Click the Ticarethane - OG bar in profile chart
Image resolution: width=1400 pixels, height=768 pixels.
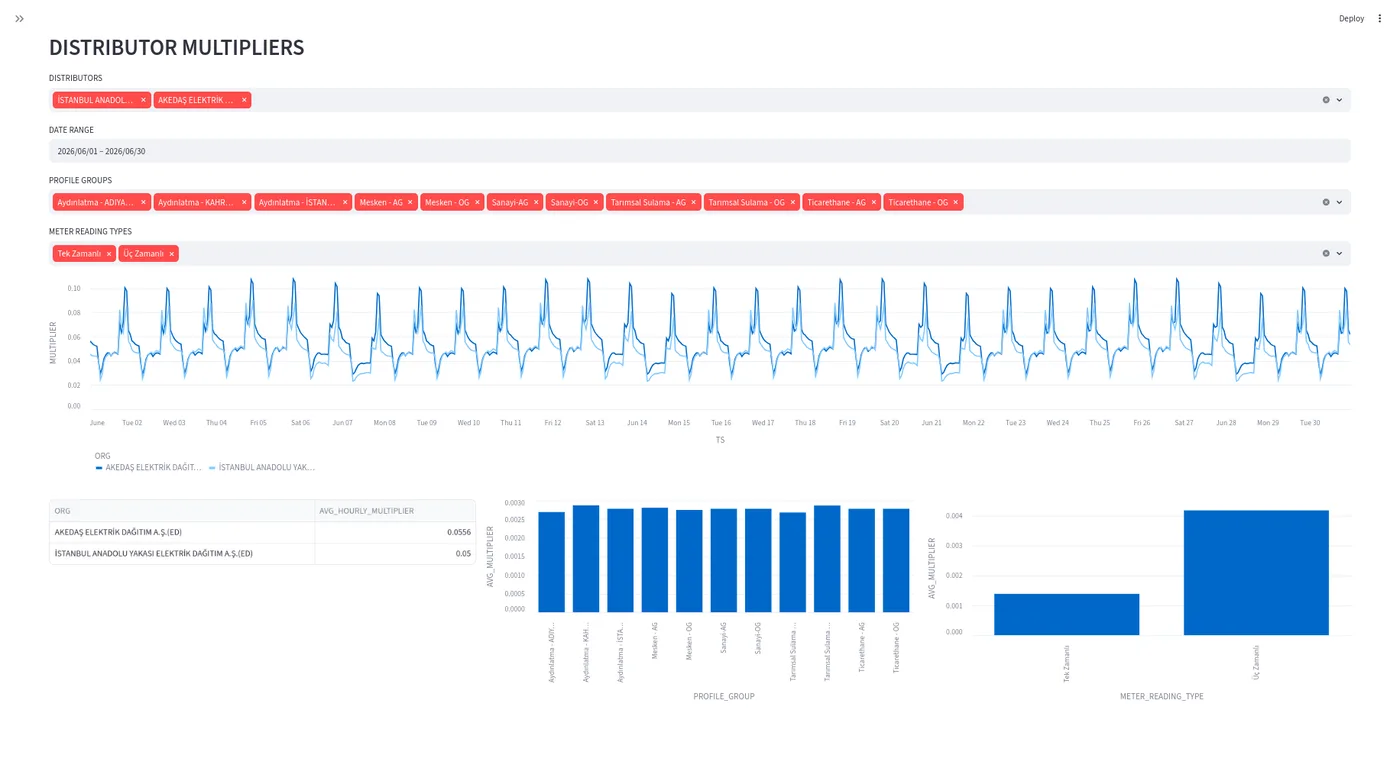click(x=896, y=560)
